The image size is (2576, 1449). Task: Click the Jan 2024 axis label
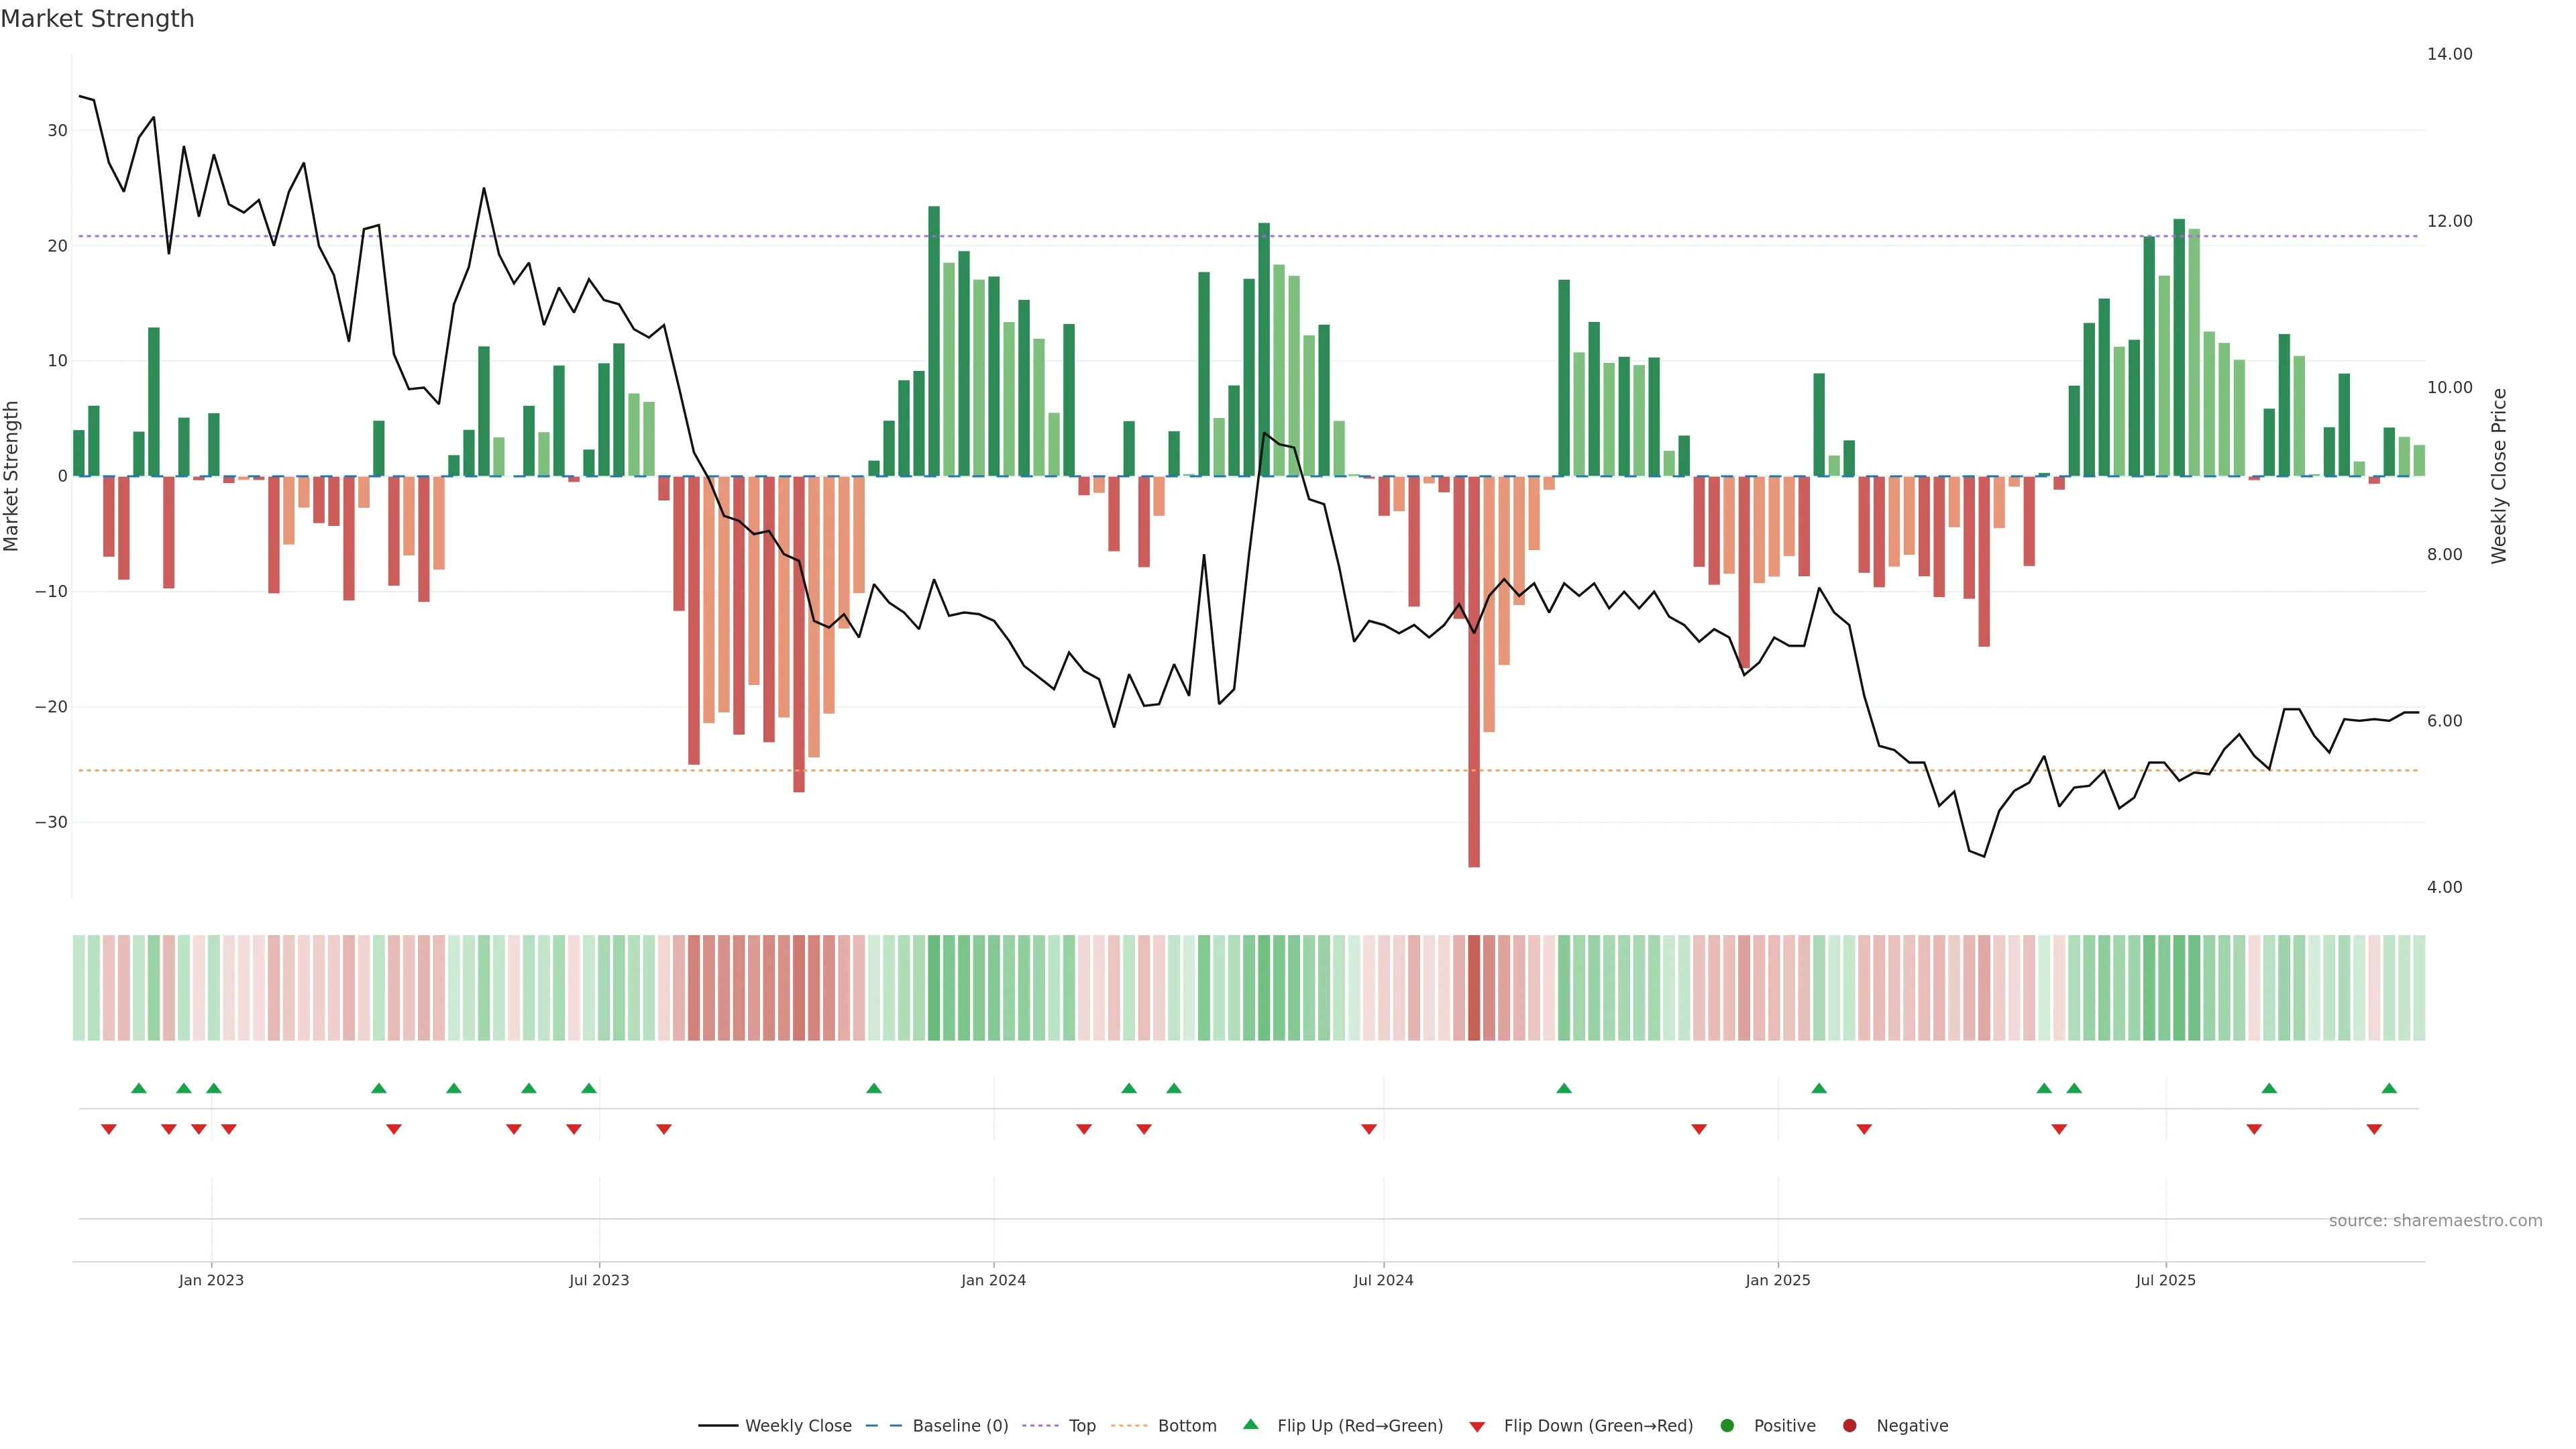[x=993, y=1280]
